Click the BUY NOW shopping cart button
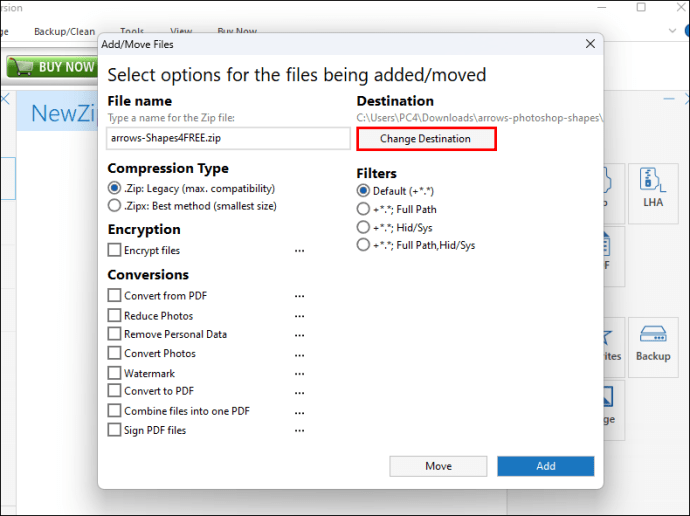The width and height of the screenshot is (690, 516). pyautogui.click(x=51, y=67)
